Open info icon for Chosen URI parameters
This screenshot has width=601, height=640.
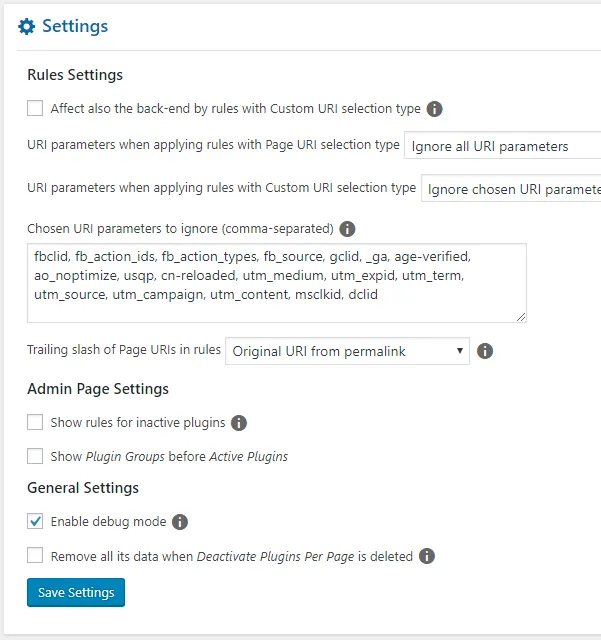(348, 228)
